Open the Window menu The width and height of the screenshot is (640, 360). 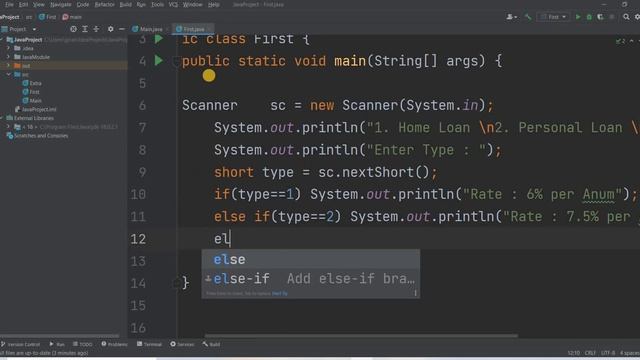[192, 4]
